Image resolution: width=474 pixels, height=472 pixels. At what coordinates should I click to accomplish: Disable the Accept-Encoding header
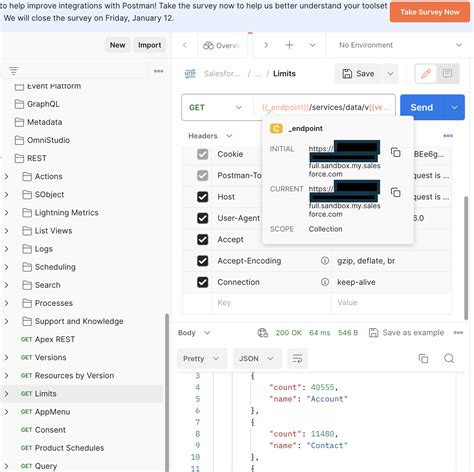pos(203,261)
